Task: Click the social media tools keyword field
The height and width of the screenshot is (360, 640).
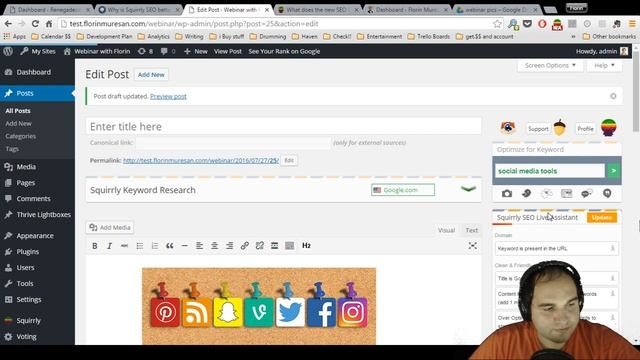Action: (550, 171)
